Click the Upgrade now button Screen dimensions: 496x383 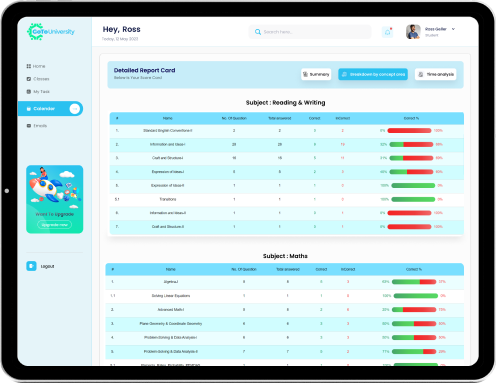55,225
